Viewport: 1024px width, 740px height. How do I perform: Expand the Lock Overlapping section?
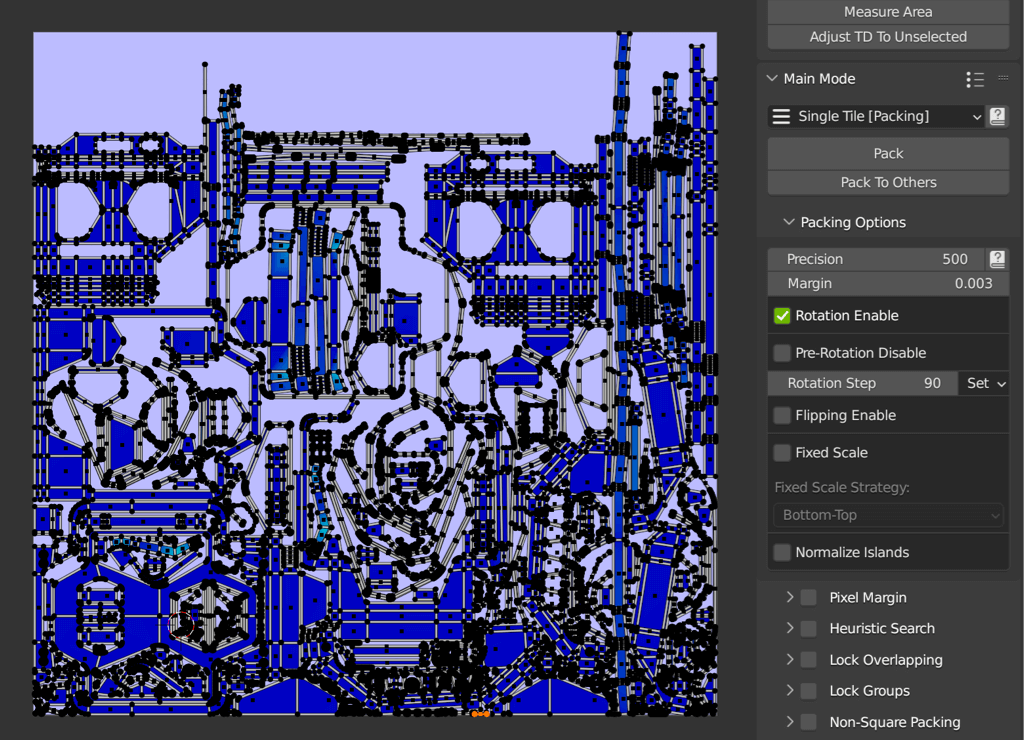tap(790, 660)
